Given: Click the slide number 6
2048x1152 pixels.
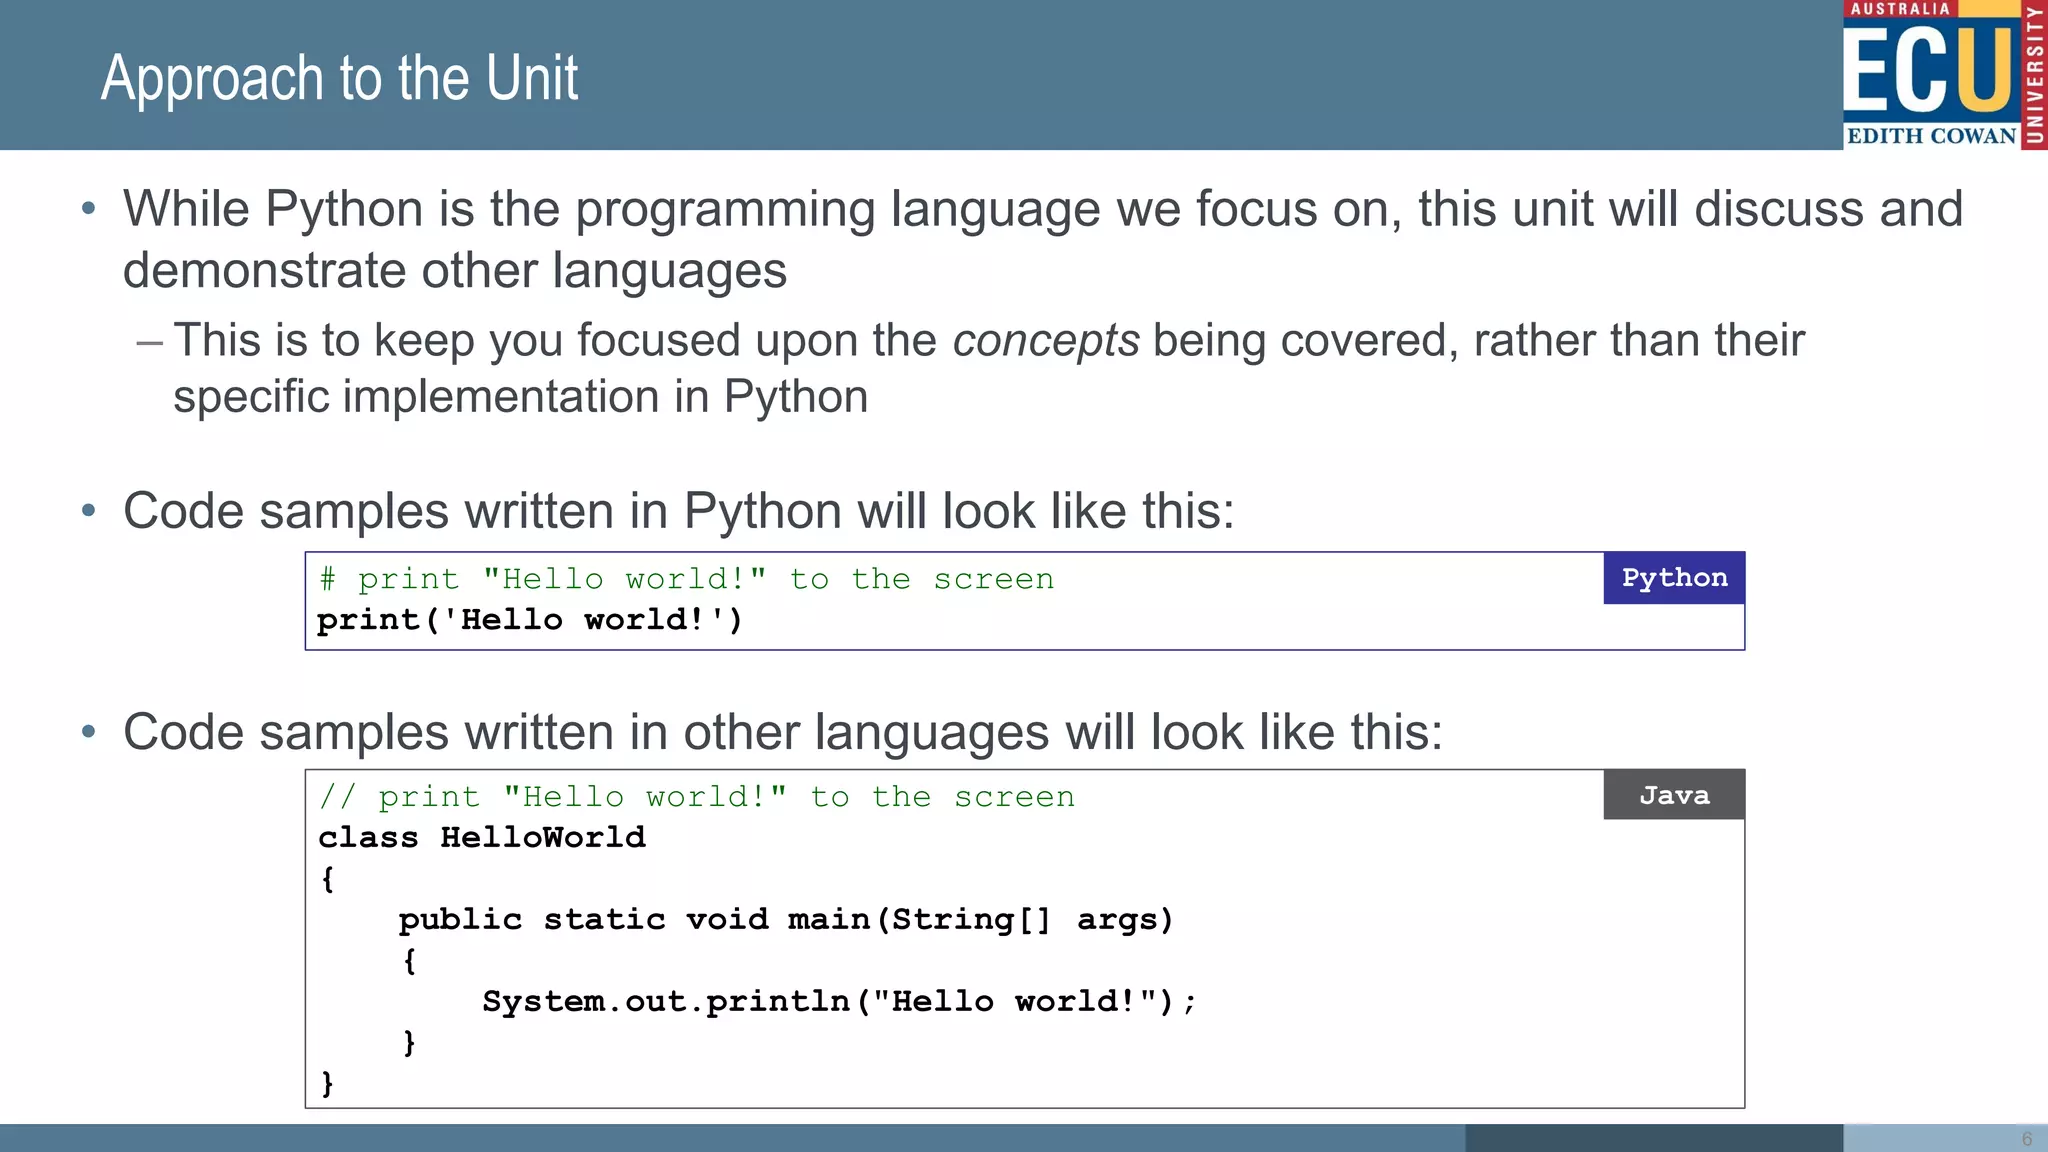Looking at the screenshot, I should point(2027,1139).
